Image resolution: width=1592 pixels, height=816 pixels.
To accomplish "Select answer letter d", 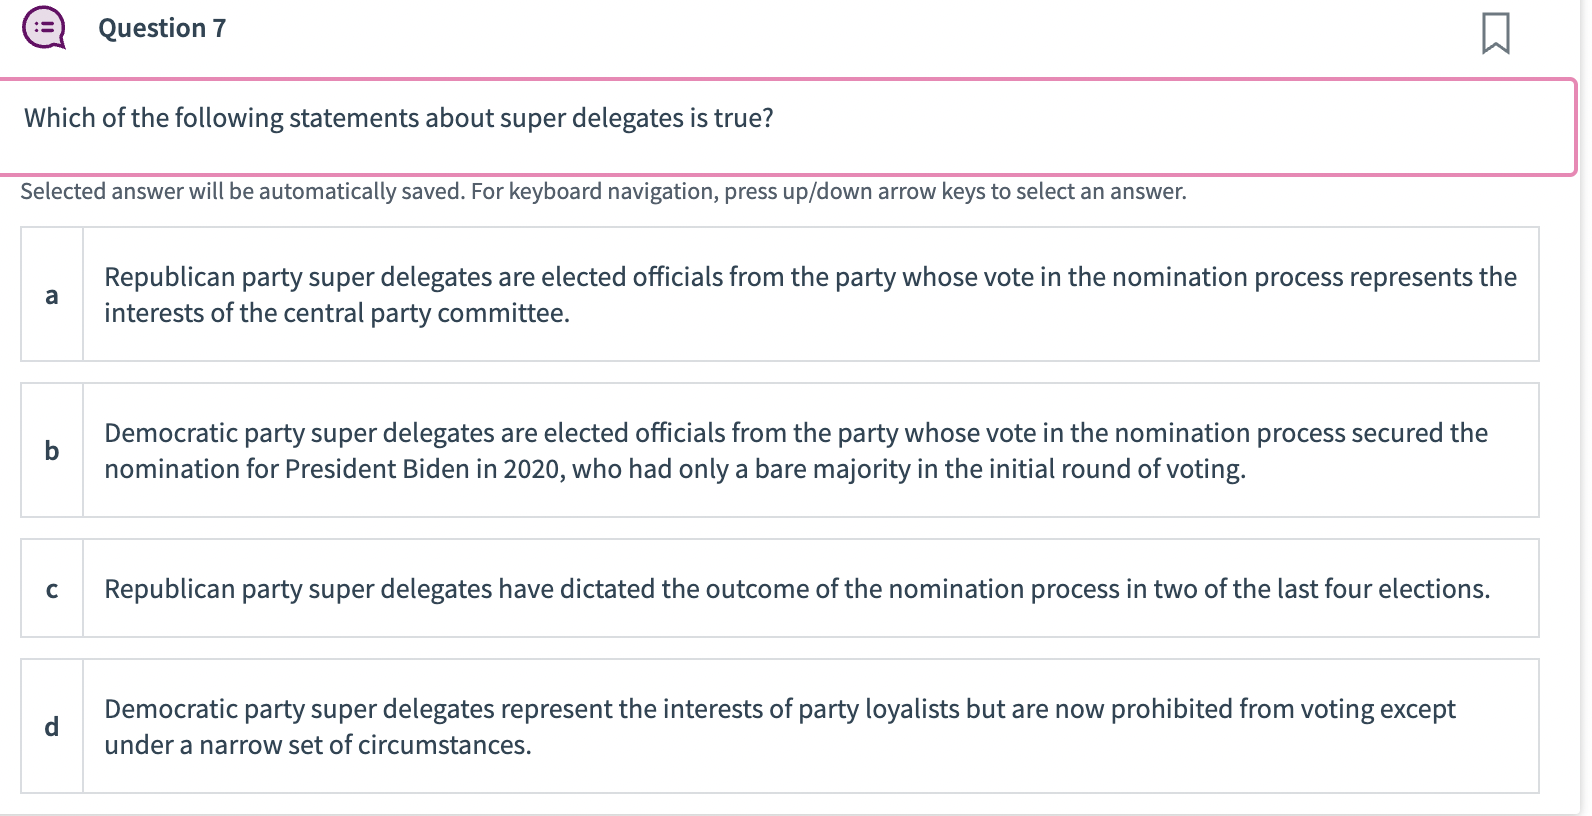I will (x=52, y=726).
